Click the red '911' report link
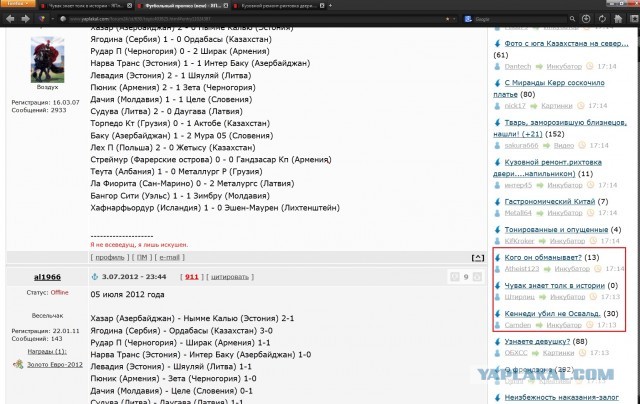Viewport: 640px width, 404px height. (191, 277)
